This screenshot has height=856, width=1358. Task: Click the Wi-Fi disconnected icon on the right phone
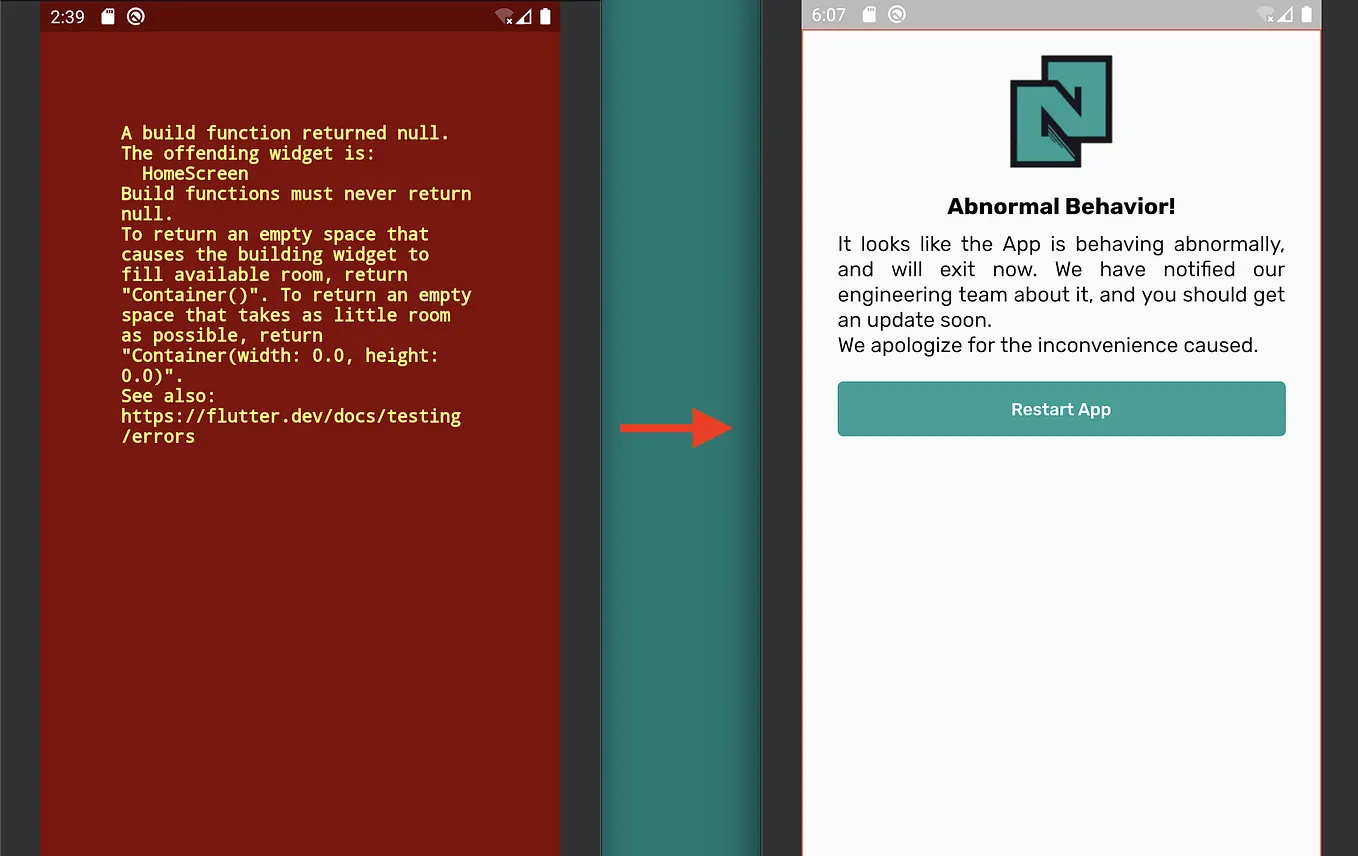pos(1266,15)
